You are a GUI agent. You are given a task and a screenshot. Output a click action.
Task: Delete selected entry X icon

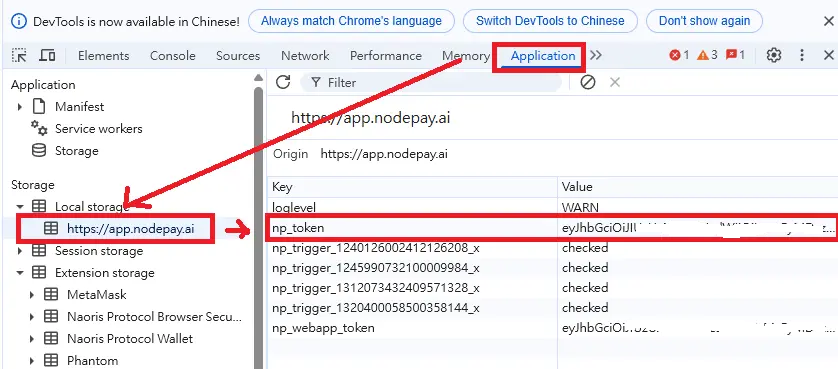pos(615,82)
